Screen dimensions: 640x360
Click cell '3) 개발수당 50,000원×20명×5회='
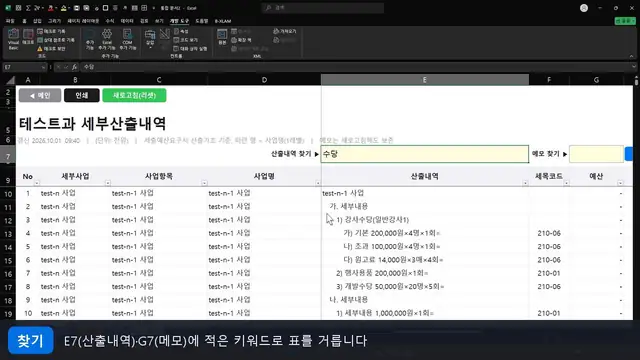424,287
